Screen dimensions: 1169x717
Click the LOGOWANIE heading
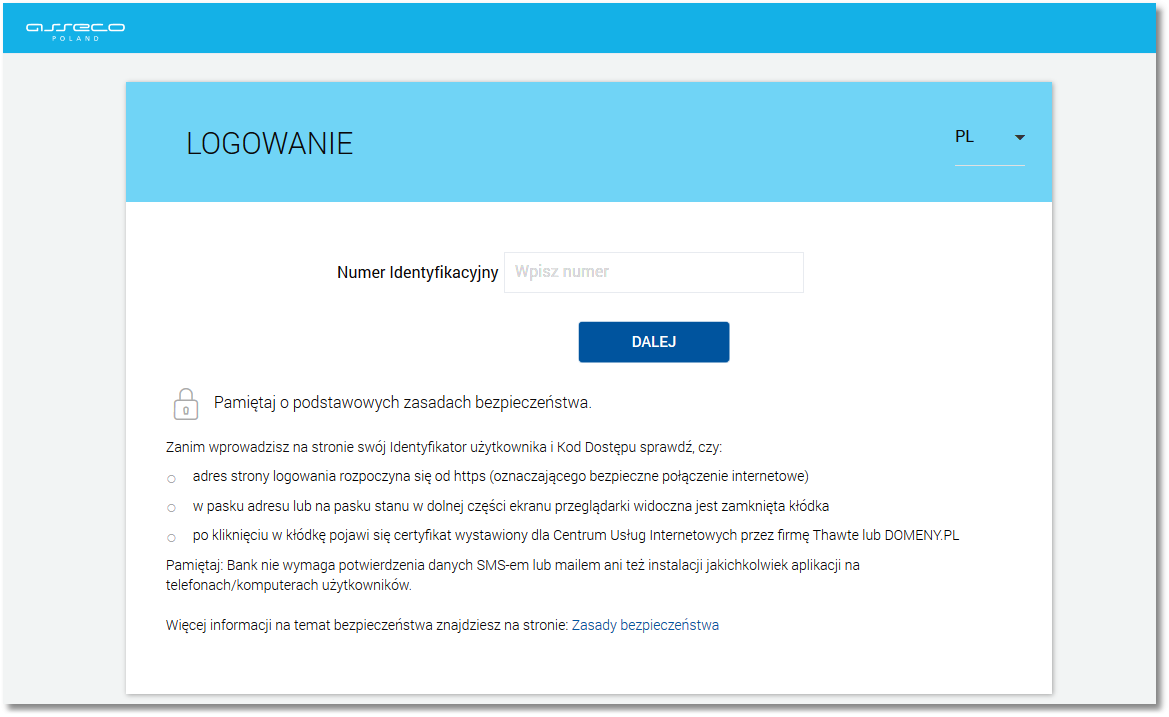click(x=270, y=144)
